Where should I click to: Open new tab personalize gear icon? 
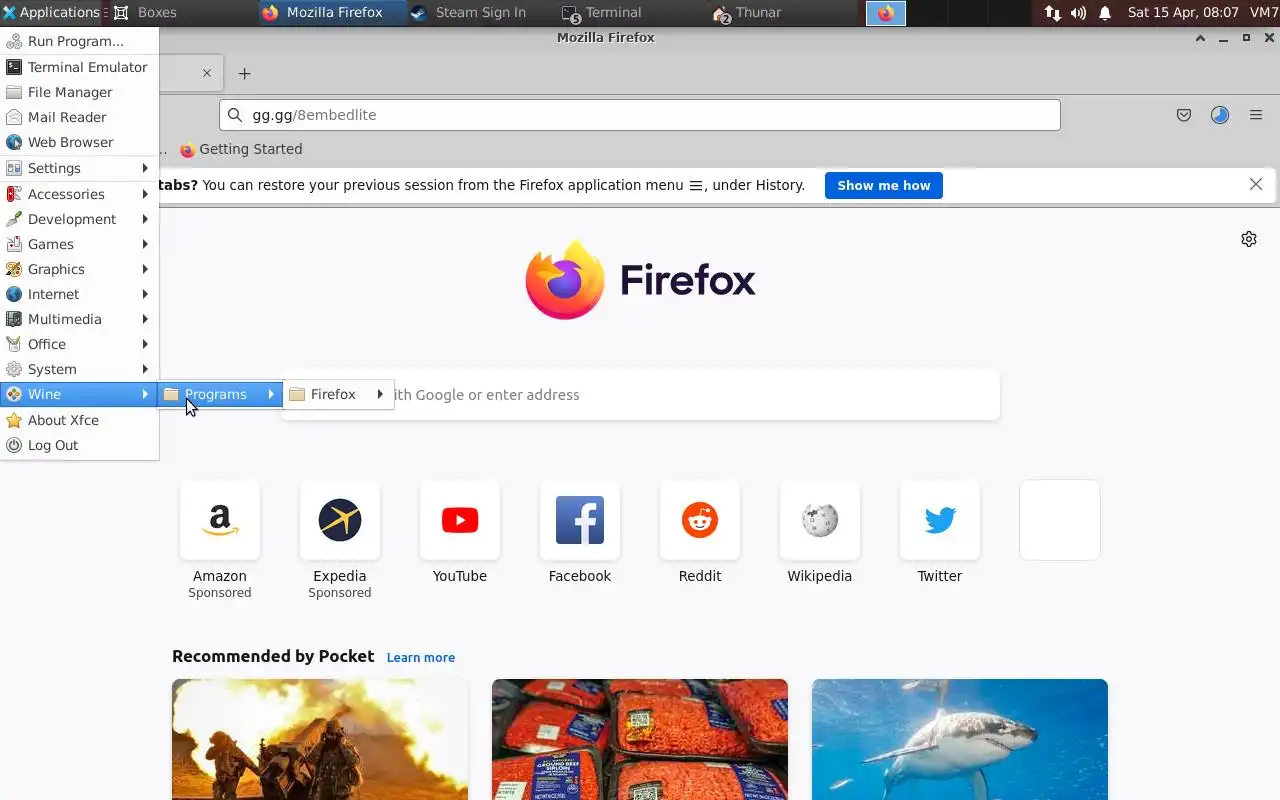pos(1249,239)
